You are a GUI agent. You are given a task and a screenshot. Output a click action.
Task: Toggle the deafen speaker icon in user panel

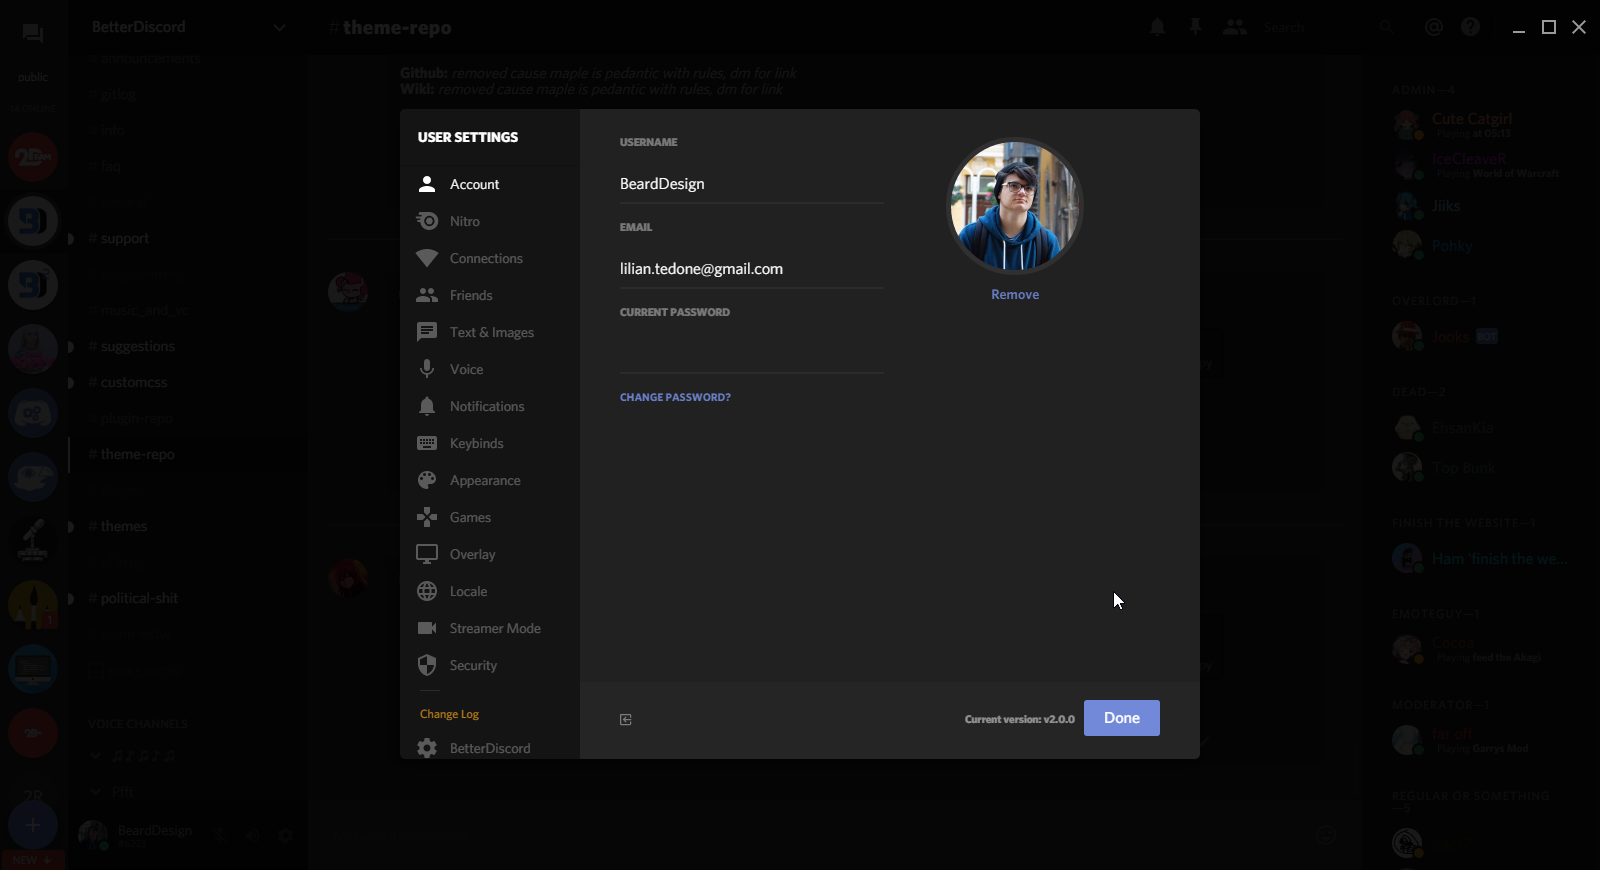tap(253, 835)
